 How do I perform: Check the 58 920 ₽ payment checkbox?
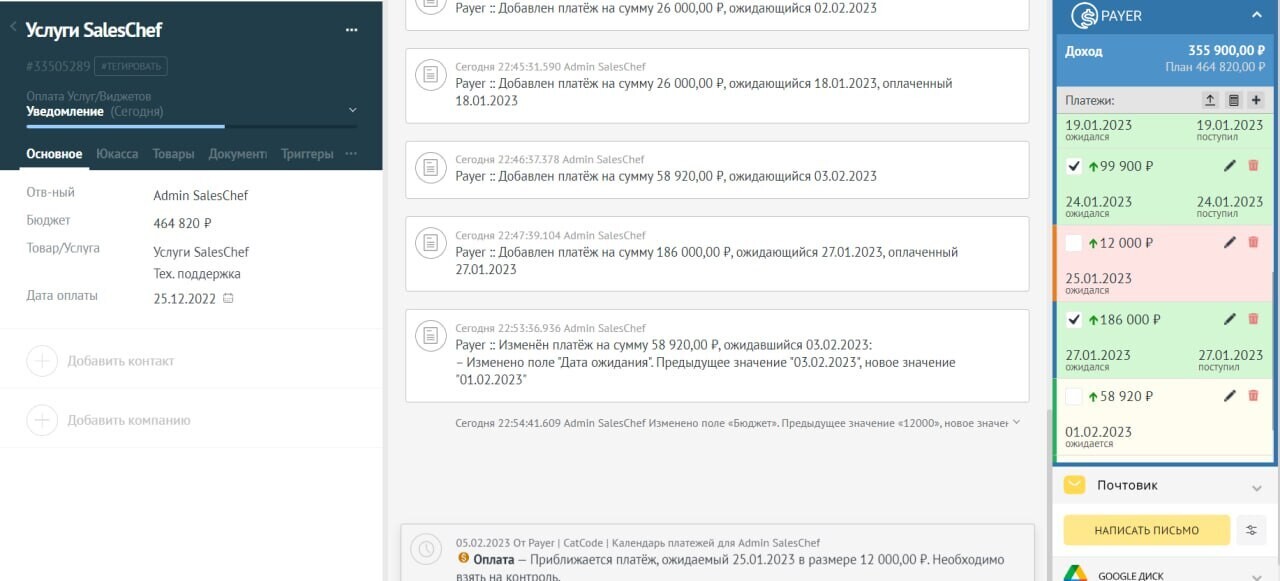(x=1074, y=397)
